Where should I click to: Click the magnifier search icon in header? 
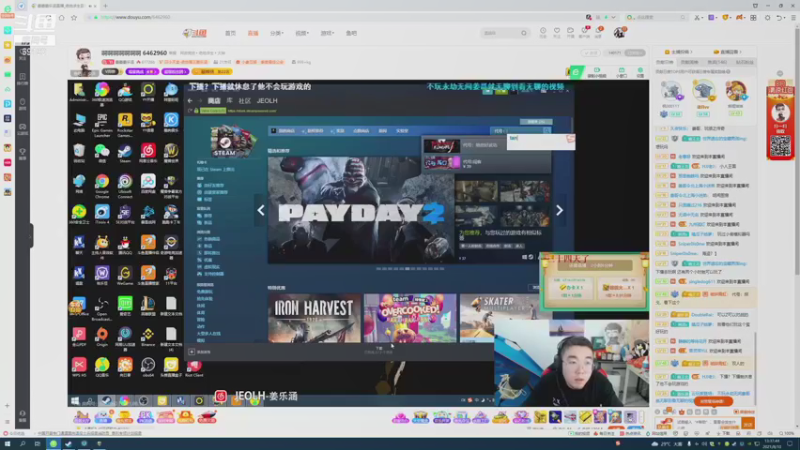click(x=524, y=33)
